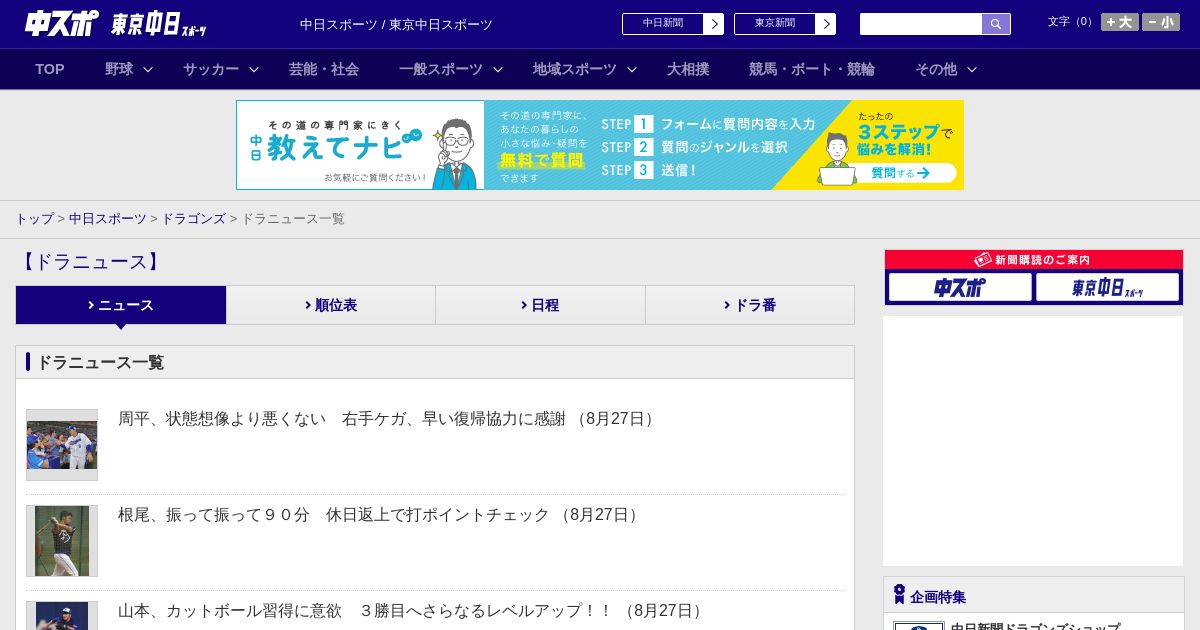Click the 【ドラニュース】 page heading
Viewport: 1200px width, 630px height.
[x=90, y=262]
